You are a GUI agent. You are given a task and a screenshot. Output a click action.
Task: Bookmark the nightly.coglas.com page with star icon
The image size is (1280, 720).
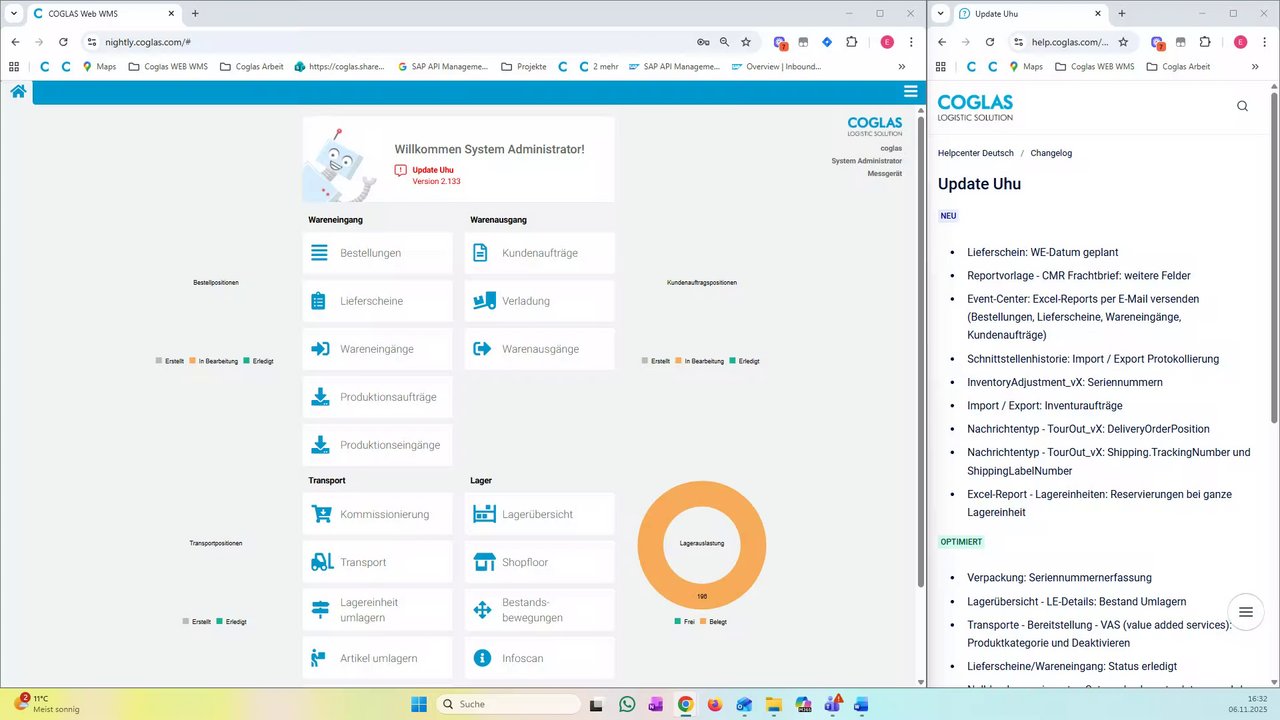[746, 42]
